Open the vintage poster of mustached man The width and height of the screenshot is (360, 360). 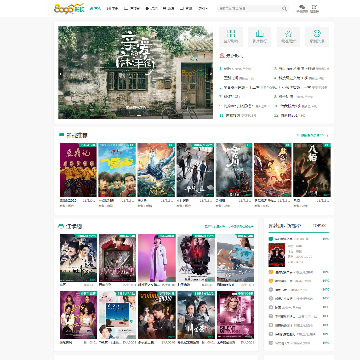pyautogui.click(x=78, y=258)
